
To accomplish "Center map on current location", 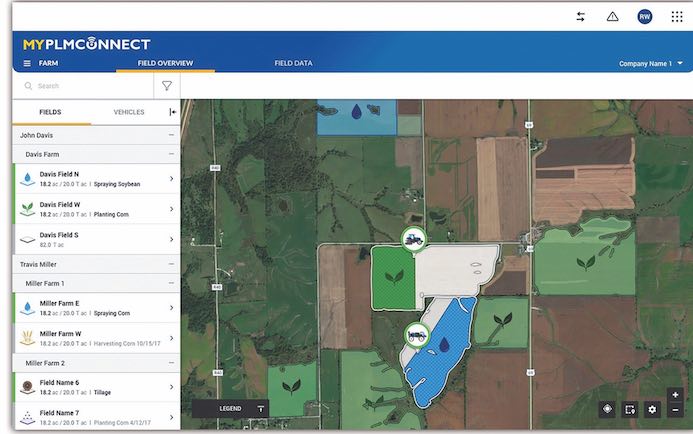I will tap(606, 409).
